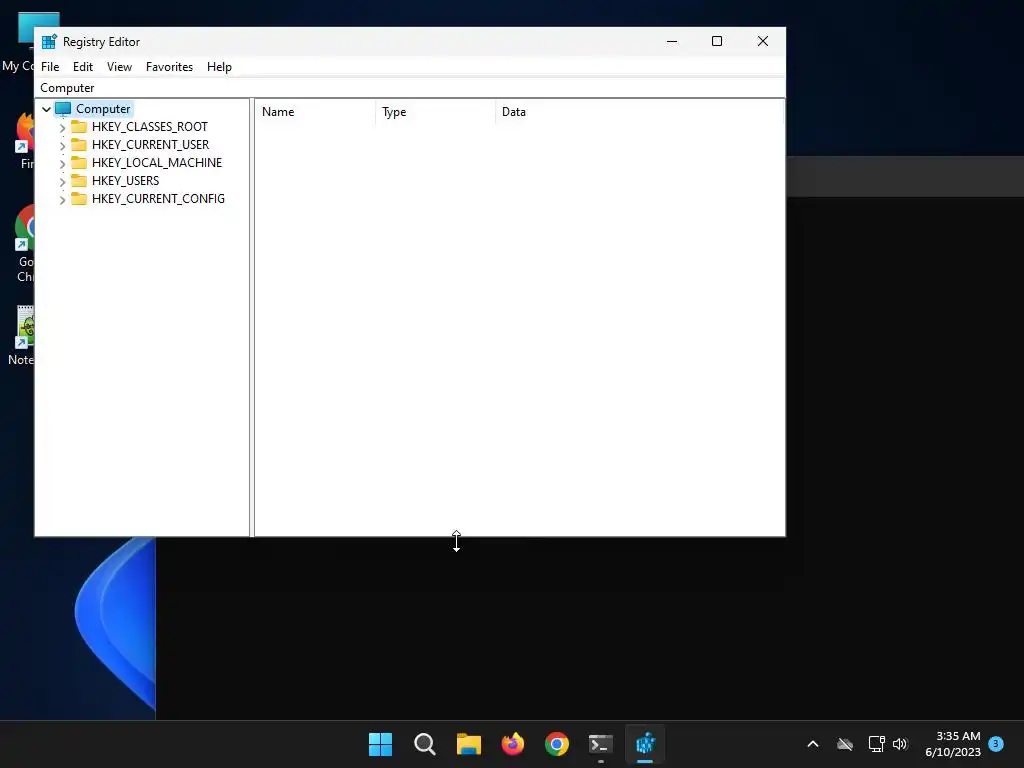
Task: Open the Help menu
Action: (x=219, y=67)
